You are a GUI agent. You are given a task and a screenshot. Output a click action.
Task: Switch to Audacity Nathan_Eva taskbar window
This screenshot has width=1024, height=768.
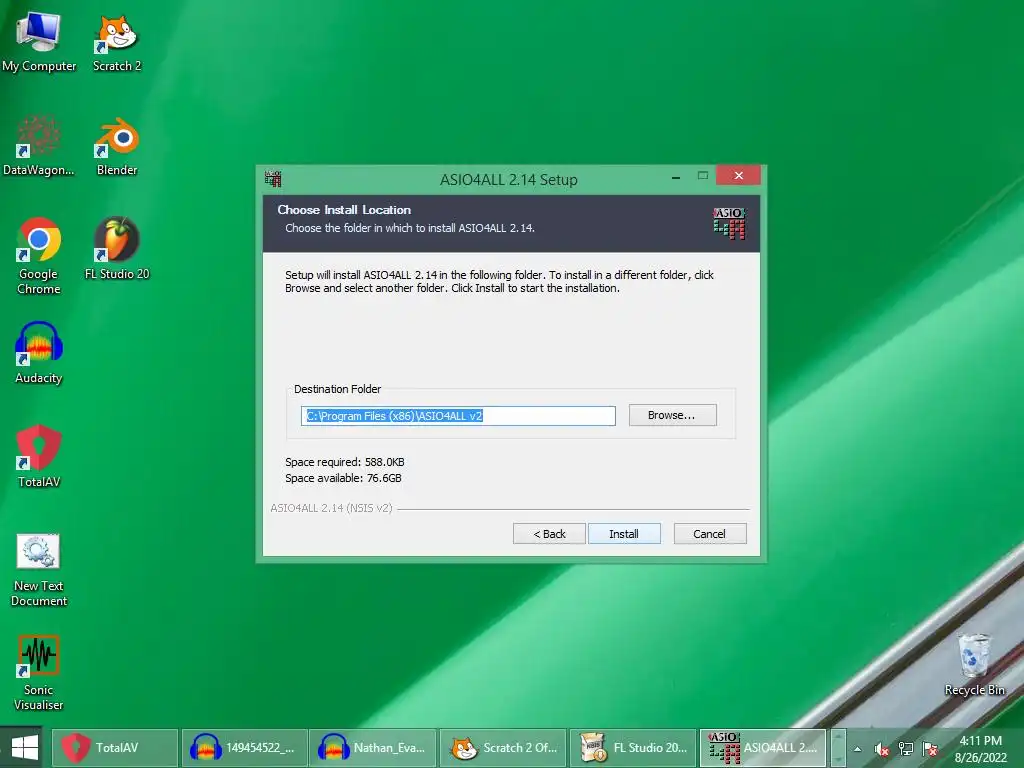[x=372, y=748]
